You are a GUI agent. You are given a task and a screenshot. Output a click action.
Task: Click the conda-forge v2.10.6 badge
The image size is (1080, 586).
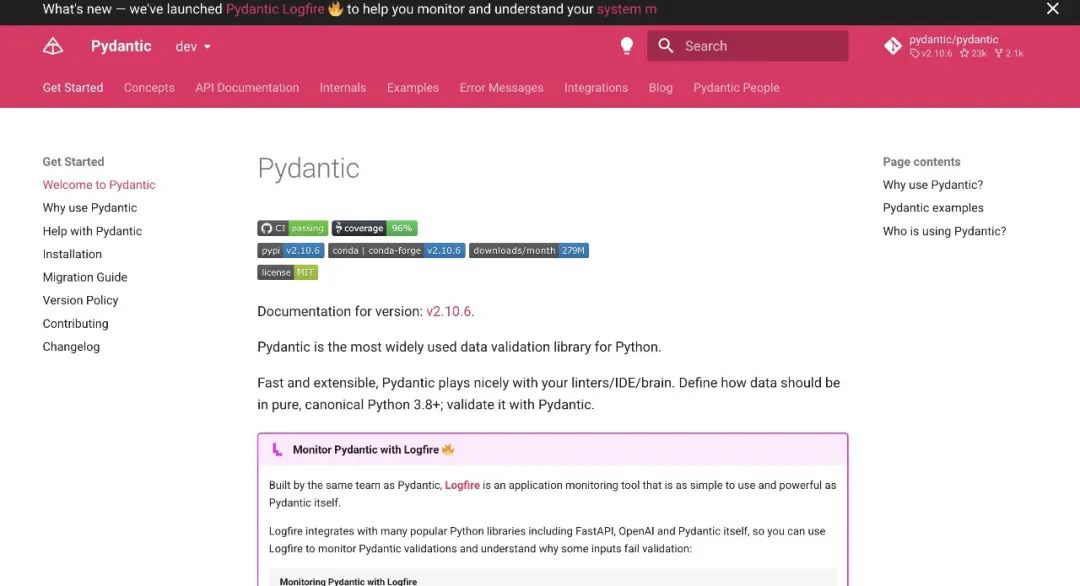click(397, 250)
